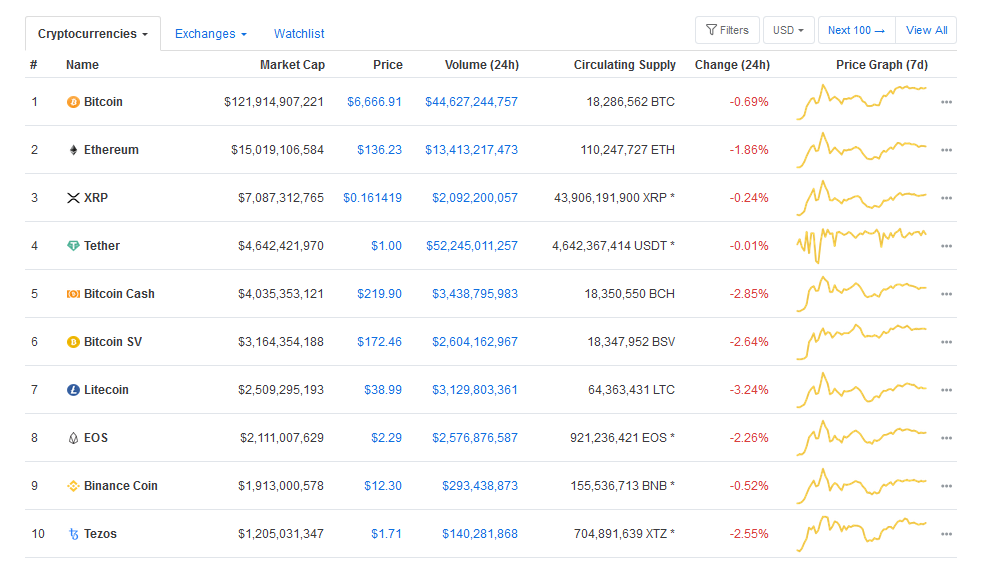Open the Tezos name link

(x=100, y=534)
